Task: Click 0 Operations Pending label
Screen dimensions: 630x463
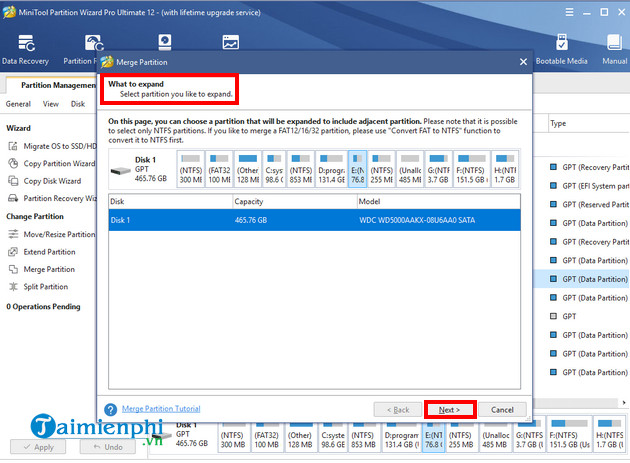Action: click(43, 307)
